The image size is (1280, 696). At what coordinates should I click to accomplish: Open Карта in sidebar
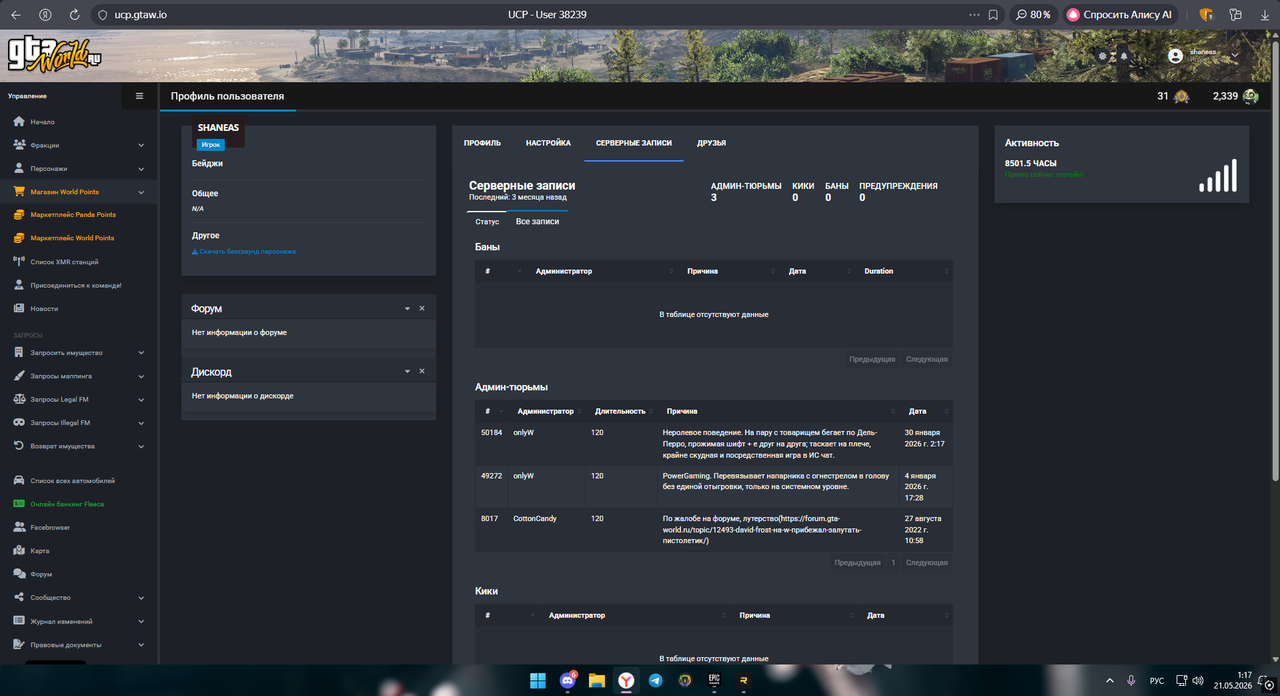[x=40, y=551]
